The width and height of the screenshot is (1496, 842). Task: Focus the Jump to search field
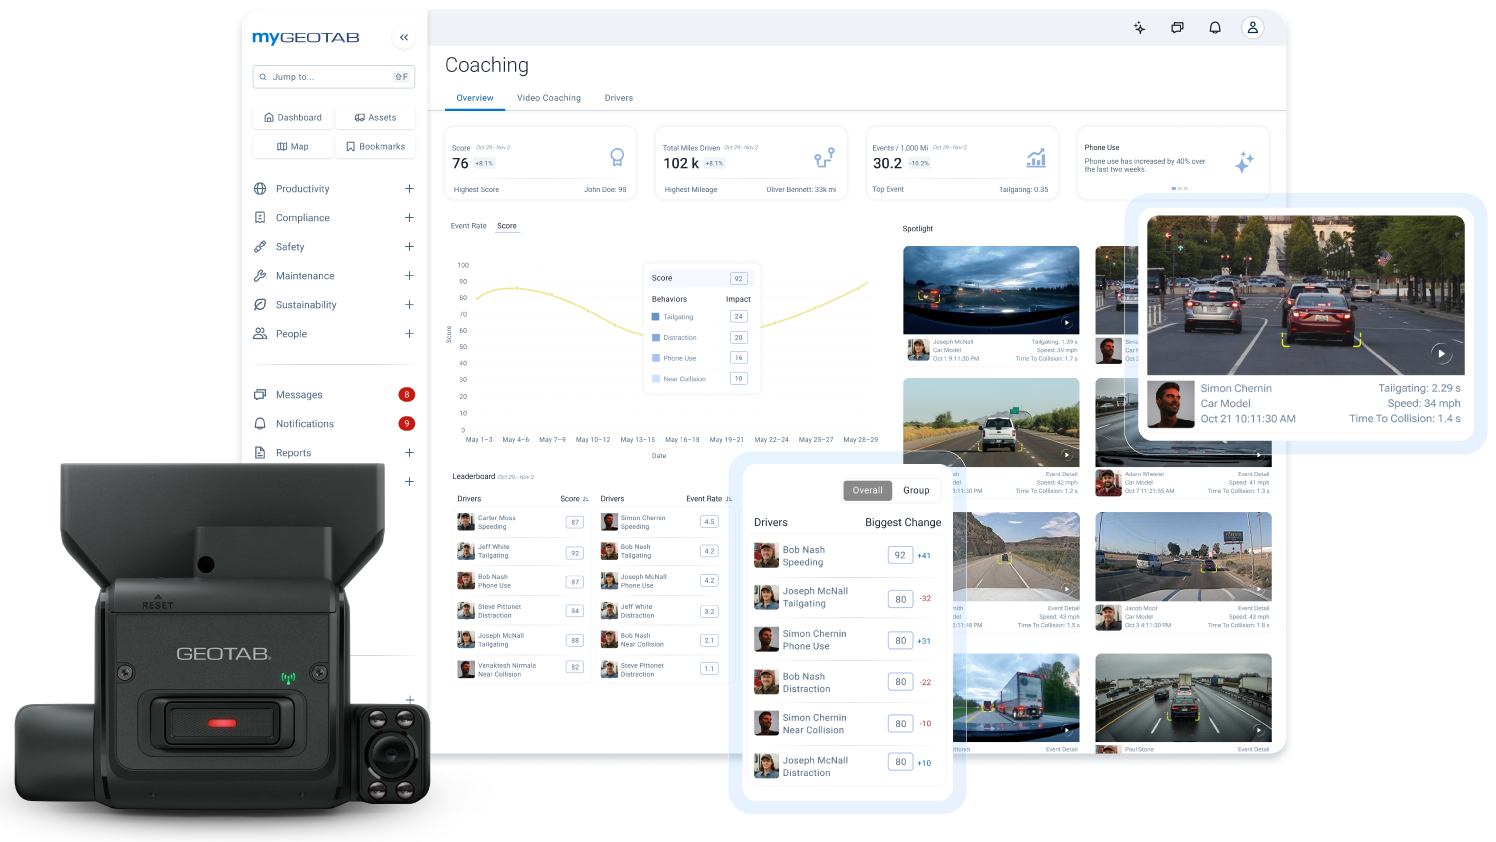(x=334, y=77)
